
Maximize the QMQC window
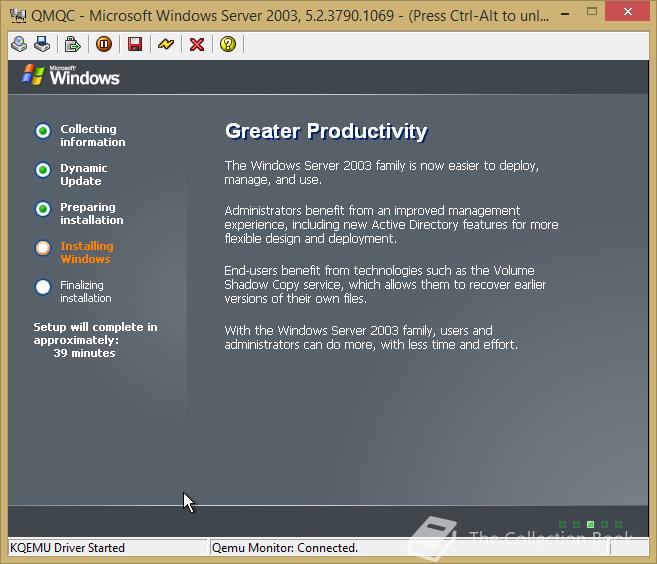[x=592, y=12]
